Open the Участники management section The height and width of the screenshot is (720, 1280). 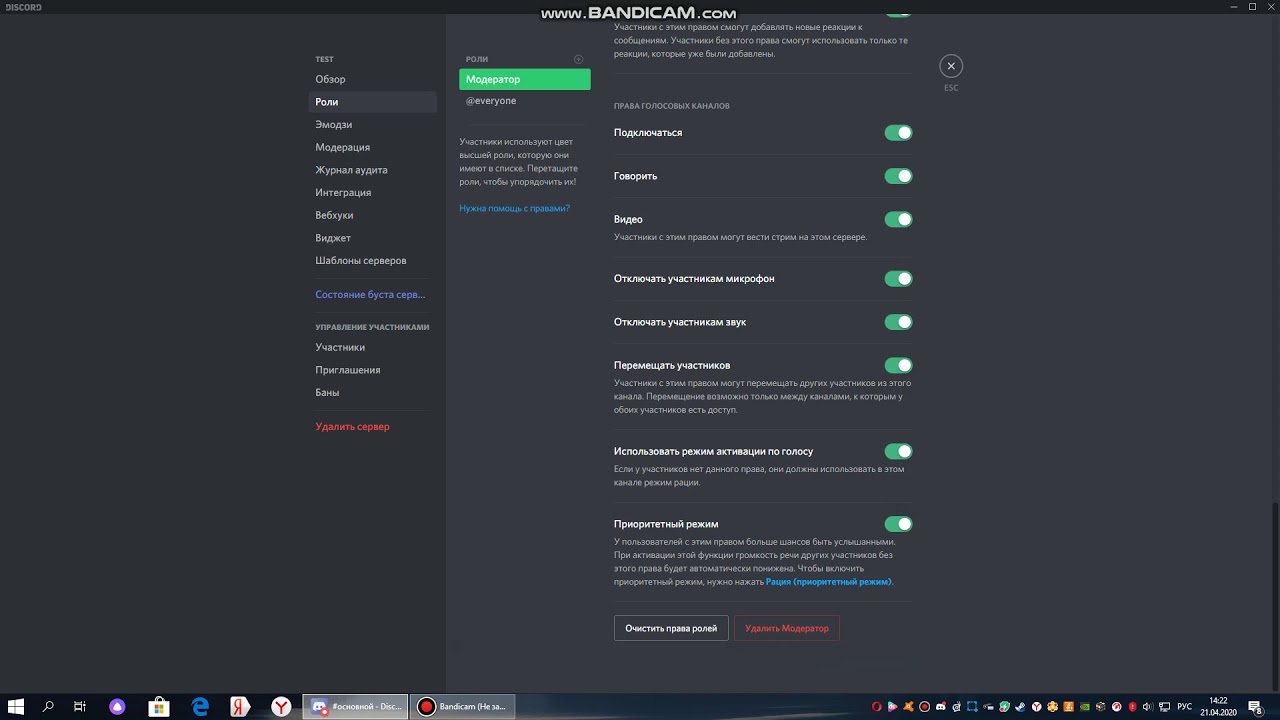click(x=372, y=347)
